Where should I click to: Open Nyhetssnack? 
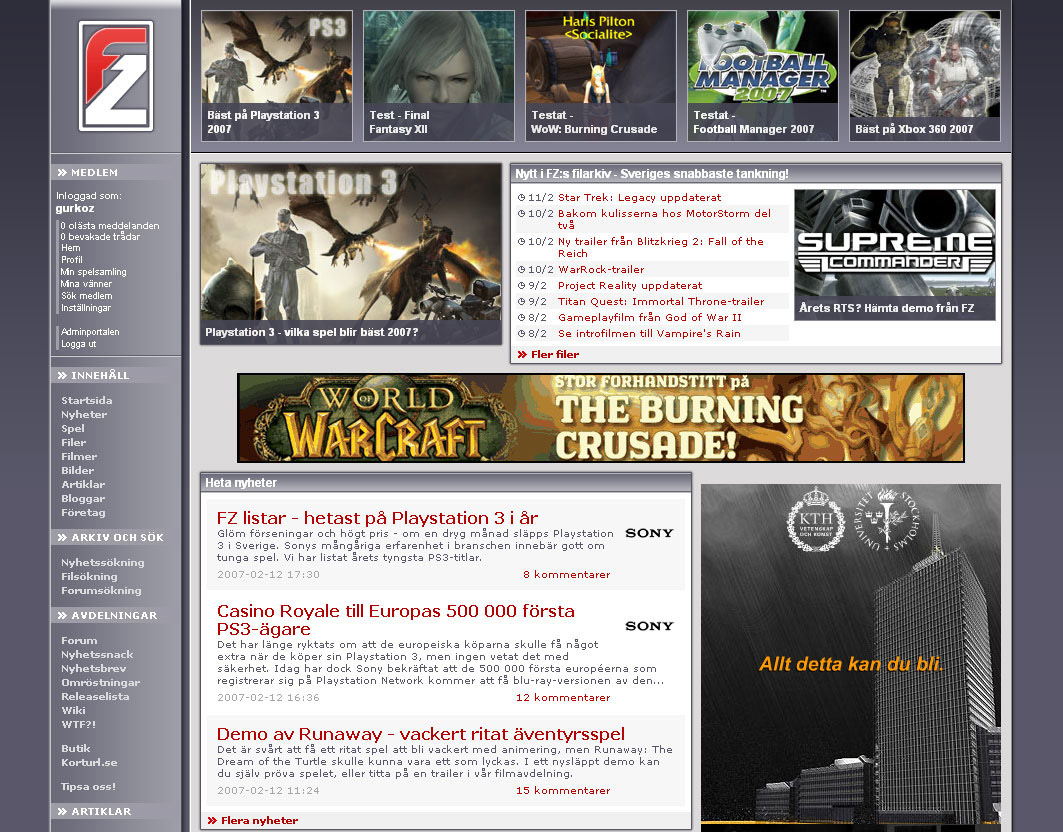(x=97, y=654)
